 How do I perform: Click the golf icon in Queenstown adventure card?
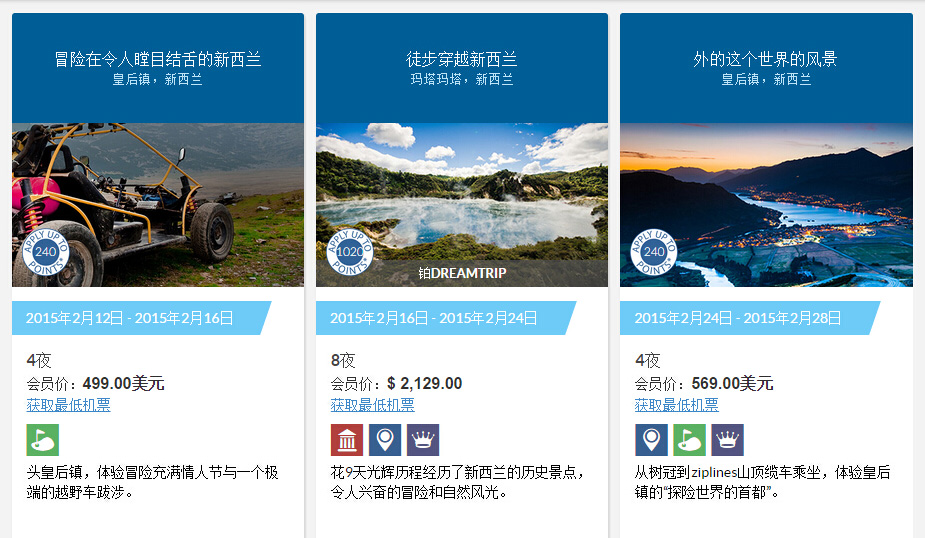42,440
